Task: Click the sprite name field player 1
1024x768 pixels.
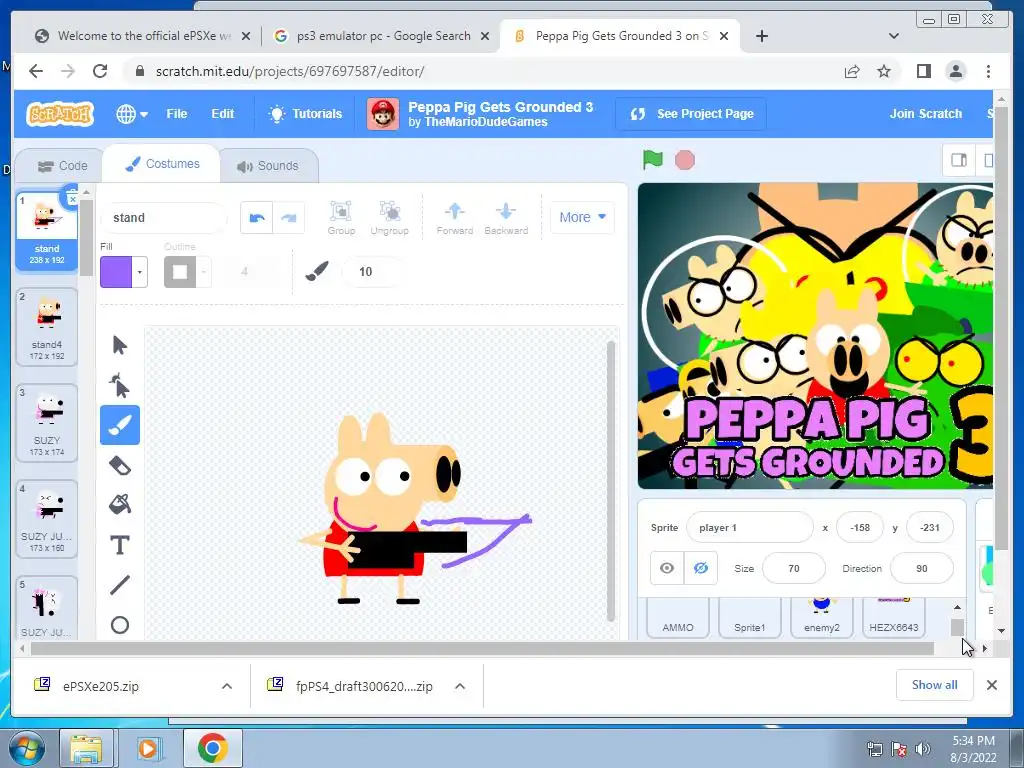Action: pos(750,528)
